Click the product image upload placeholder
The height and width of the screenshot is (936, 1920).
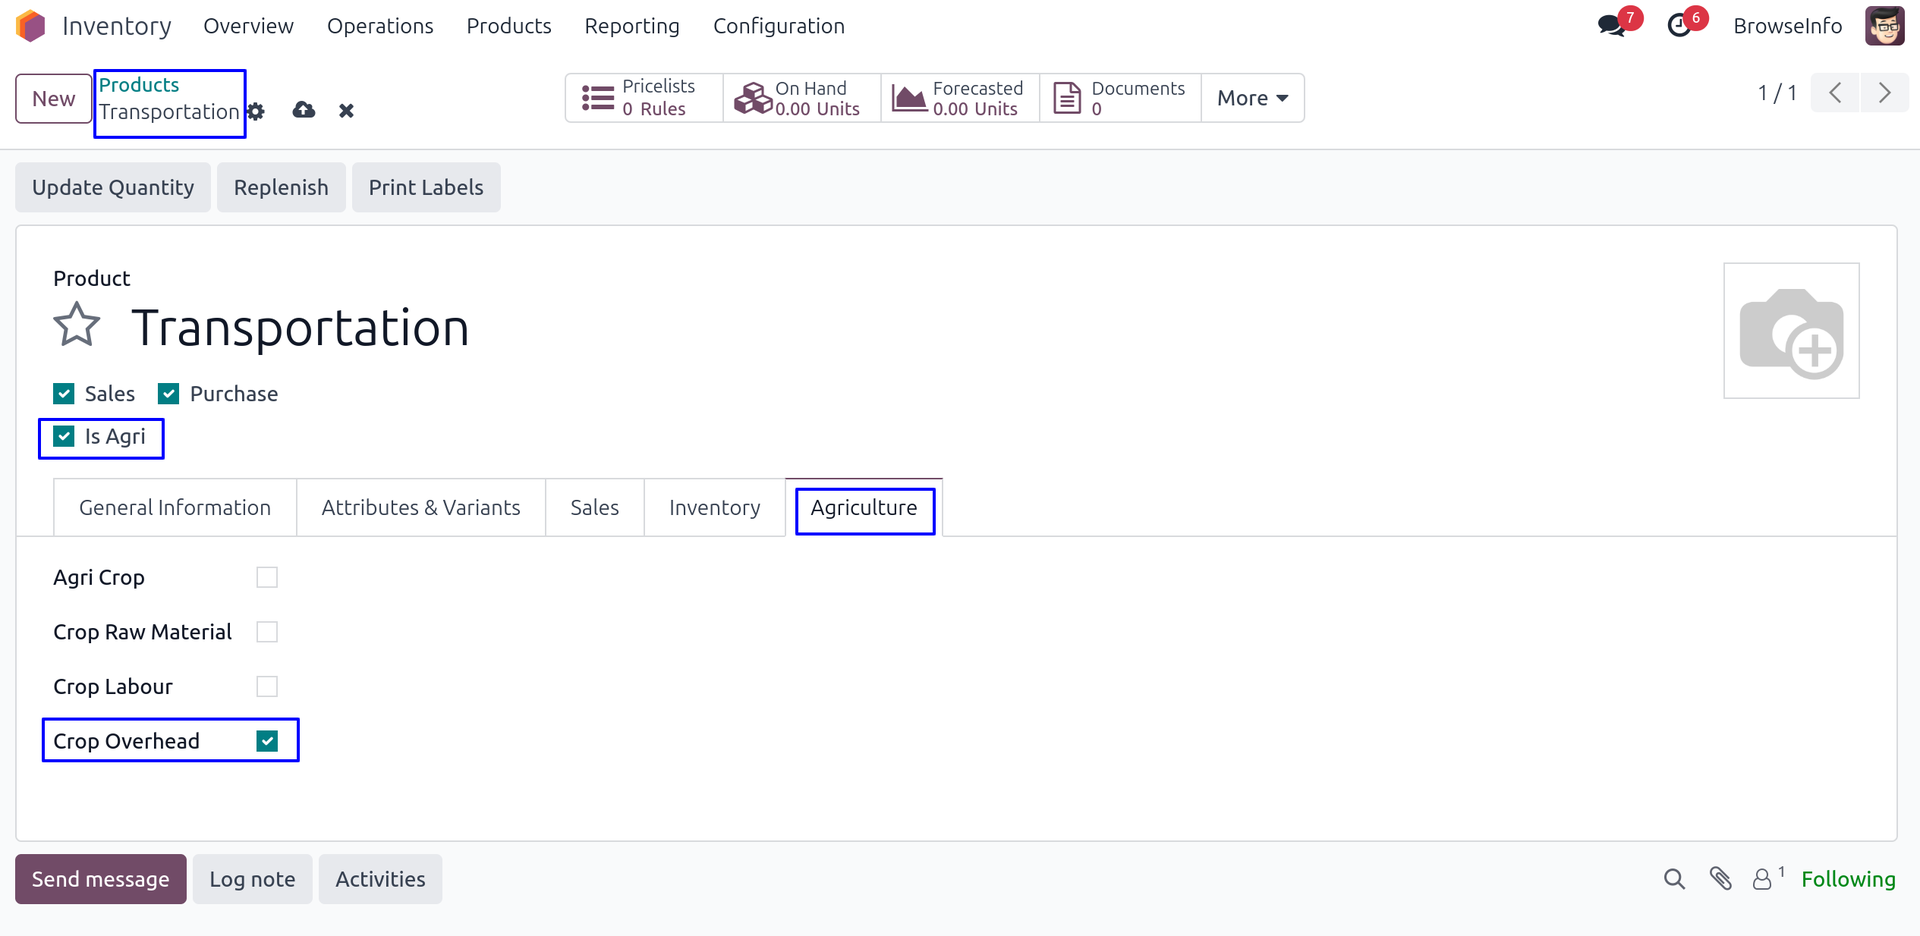1791,331
